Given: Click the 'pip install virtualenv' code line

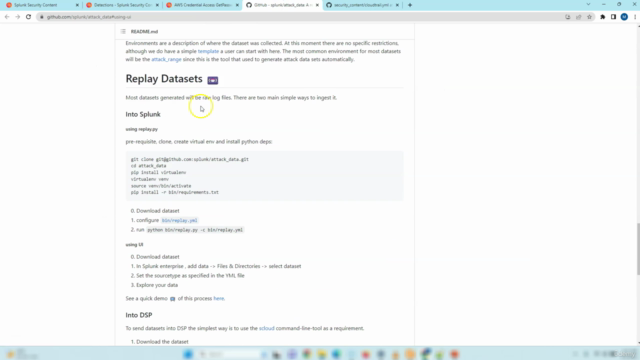Looking at the screenshot, I should point(158,173).
